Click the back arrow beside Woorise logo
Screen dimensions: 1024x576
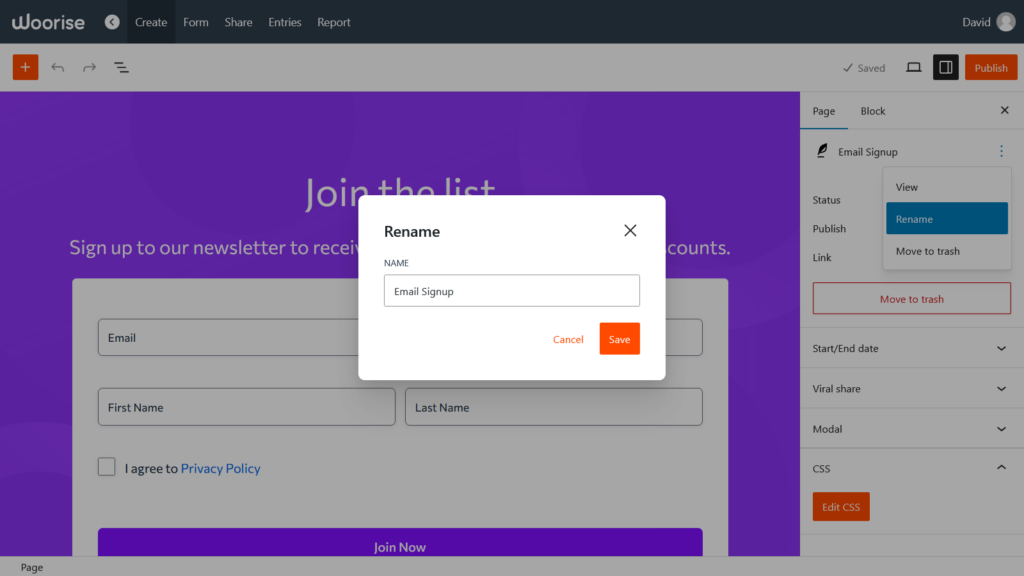pyautogui.click(x=112, y=20)
